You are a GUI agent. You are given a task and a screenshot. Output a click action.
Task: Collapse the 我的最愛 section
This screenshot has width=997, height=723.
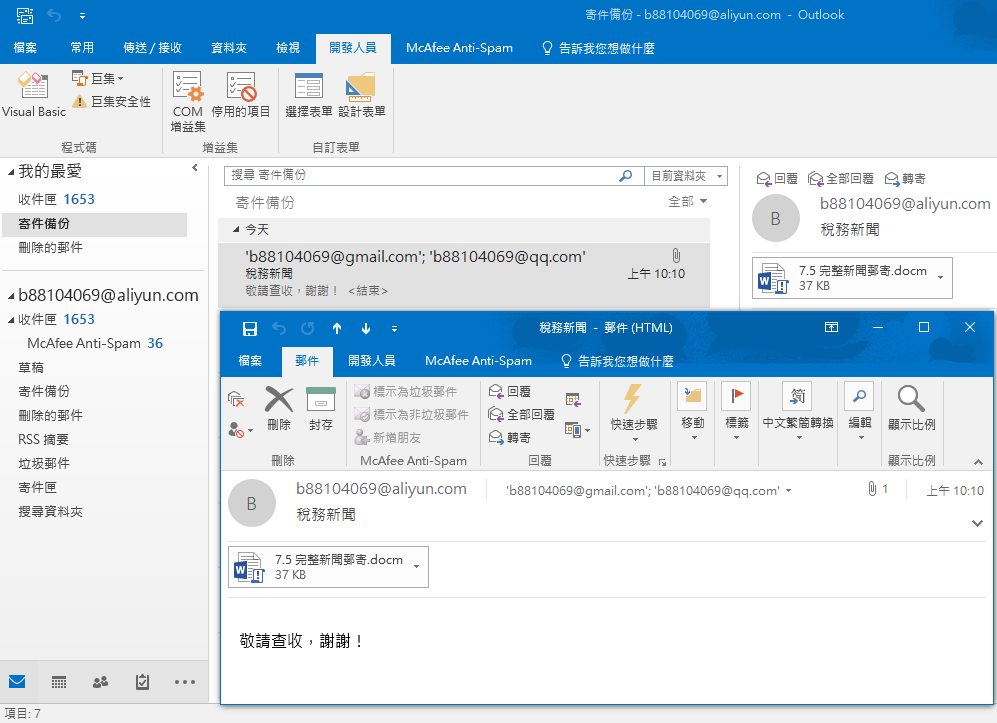[x=11, y=172]
